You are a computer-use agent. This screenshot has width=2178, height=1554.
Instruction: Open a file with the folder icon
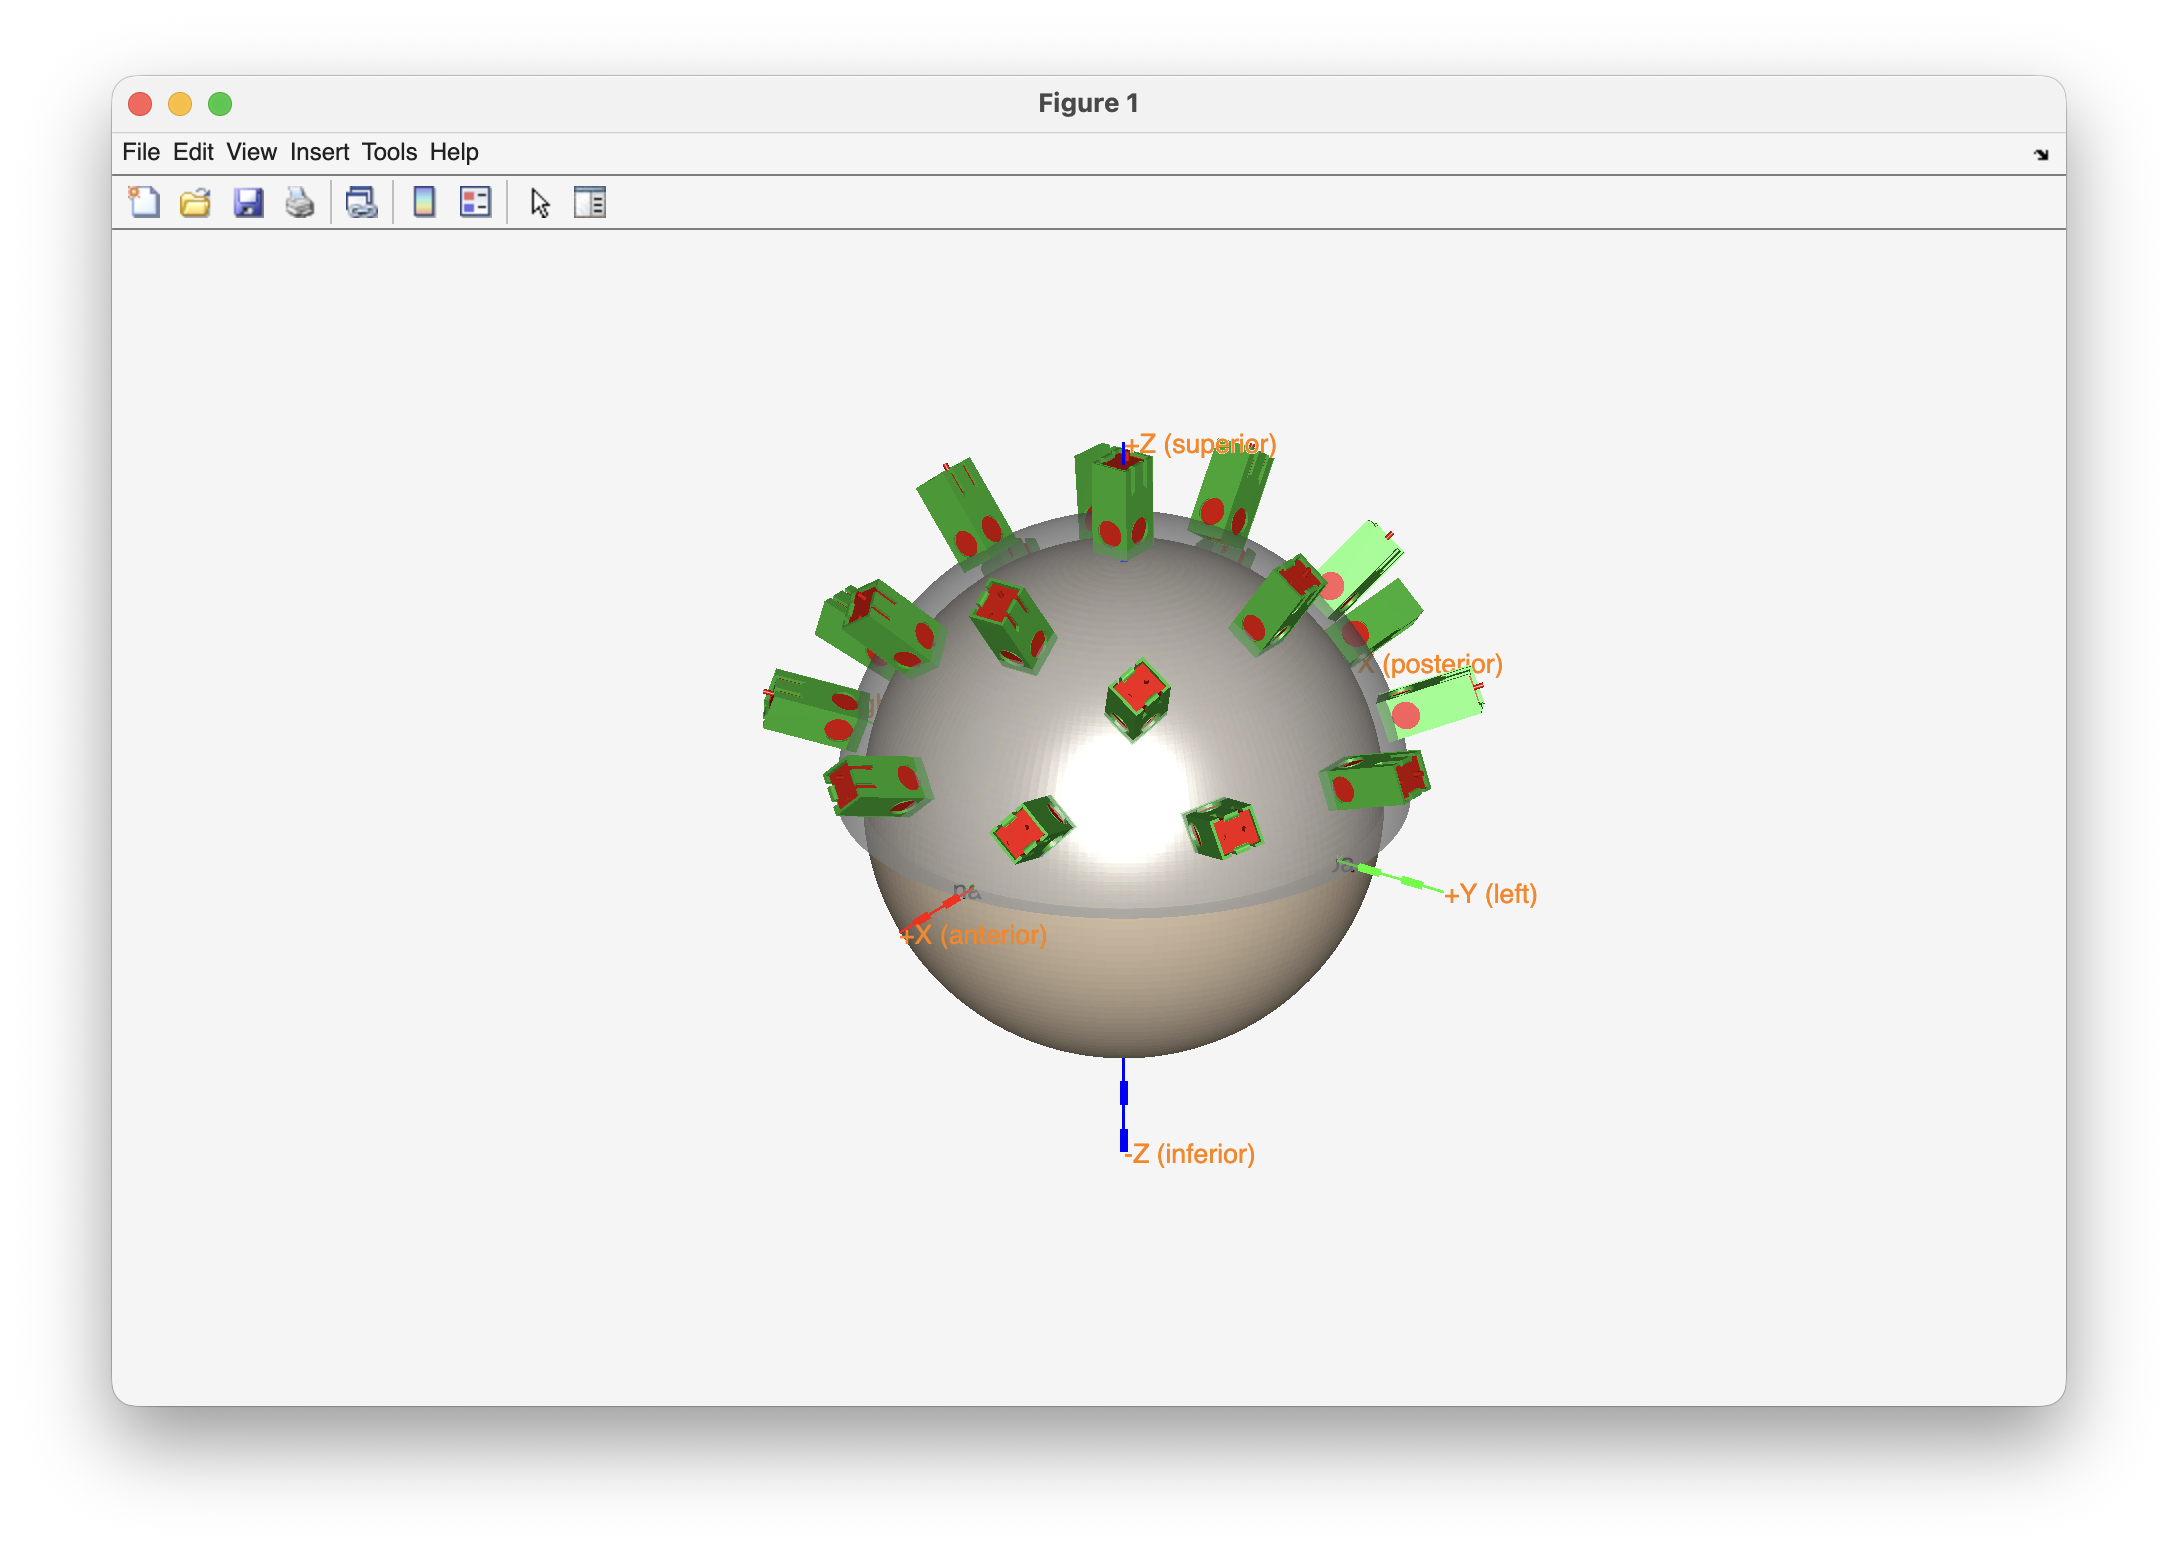click(195, 202)
